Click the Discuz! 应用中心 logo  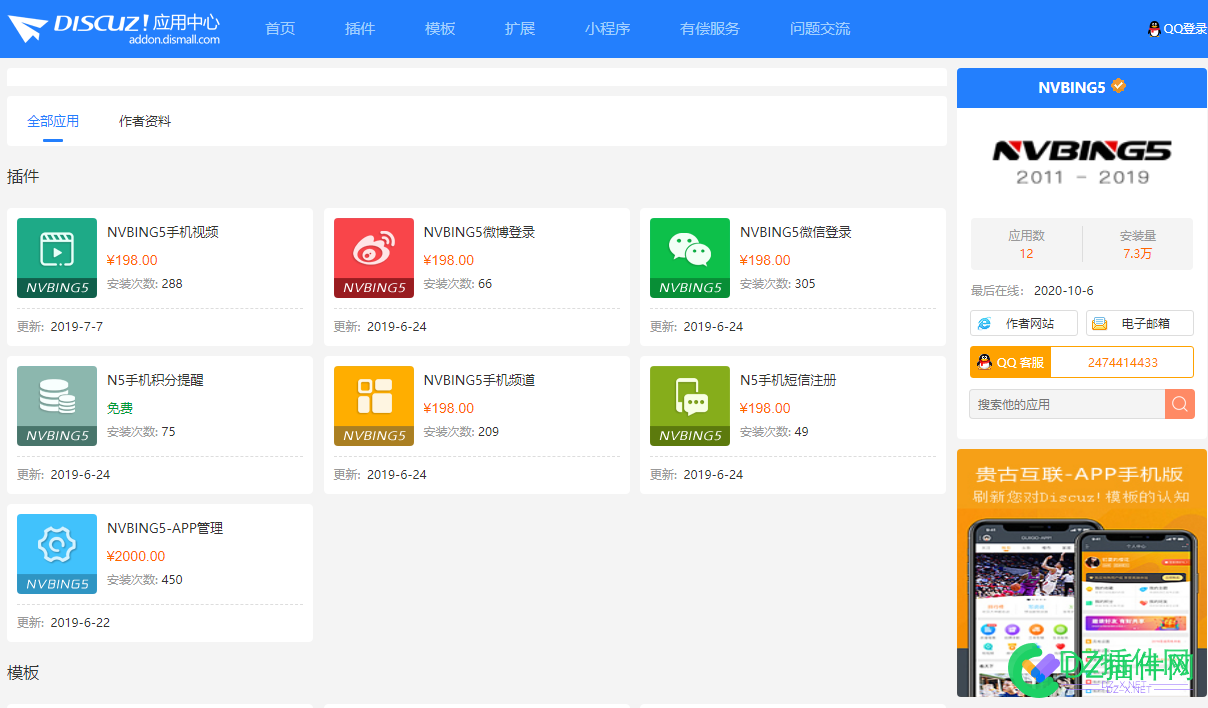(114, 28)
